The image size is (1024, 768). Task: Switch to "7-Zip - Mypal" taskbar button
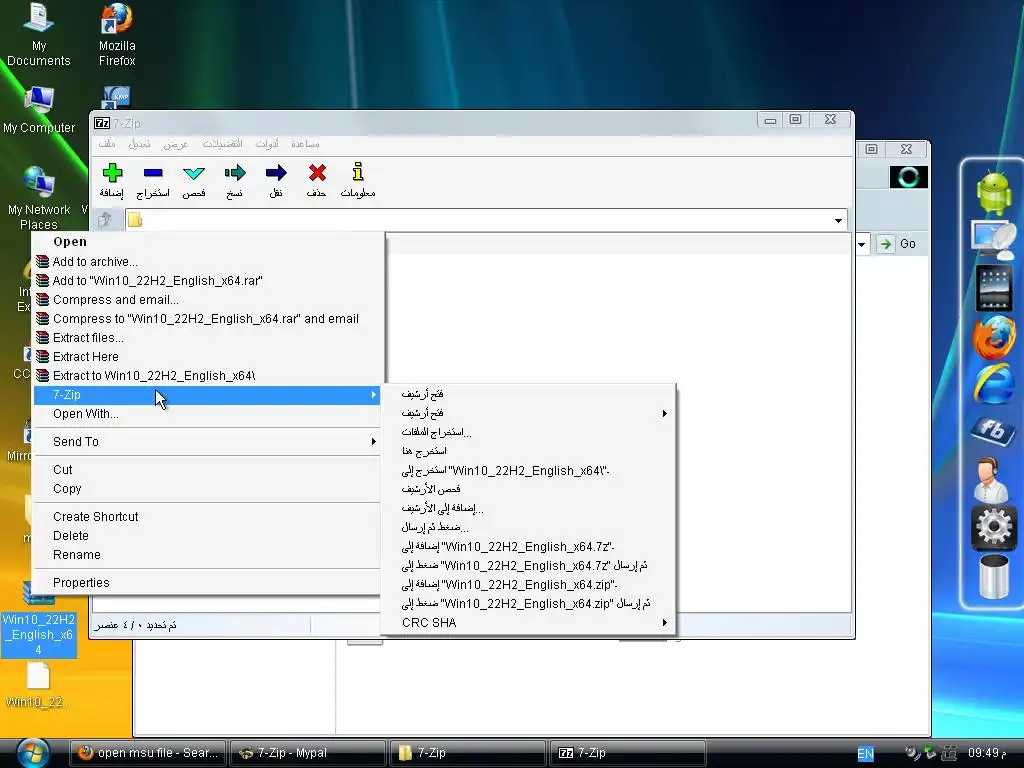coord(308,753)
